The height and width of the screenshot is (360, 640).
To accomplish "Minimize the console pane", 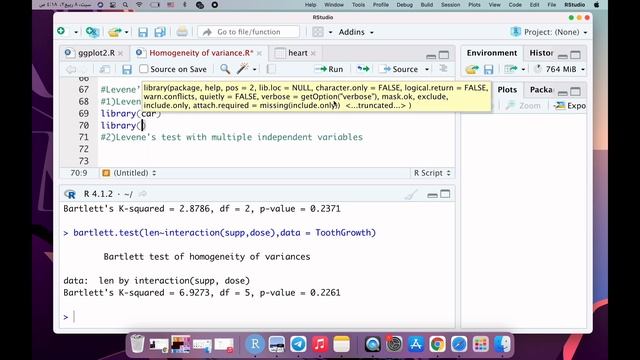I will click(432, 195).
